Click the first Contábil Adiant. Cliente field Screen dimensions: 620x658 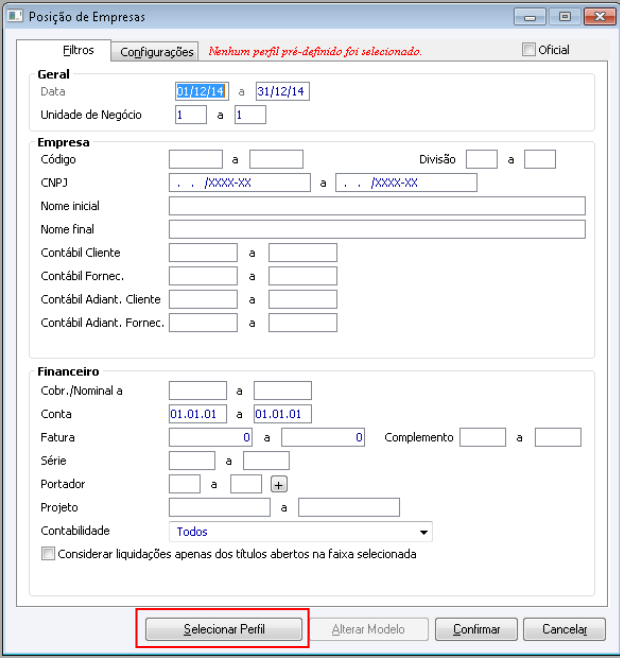click(203, 300)
